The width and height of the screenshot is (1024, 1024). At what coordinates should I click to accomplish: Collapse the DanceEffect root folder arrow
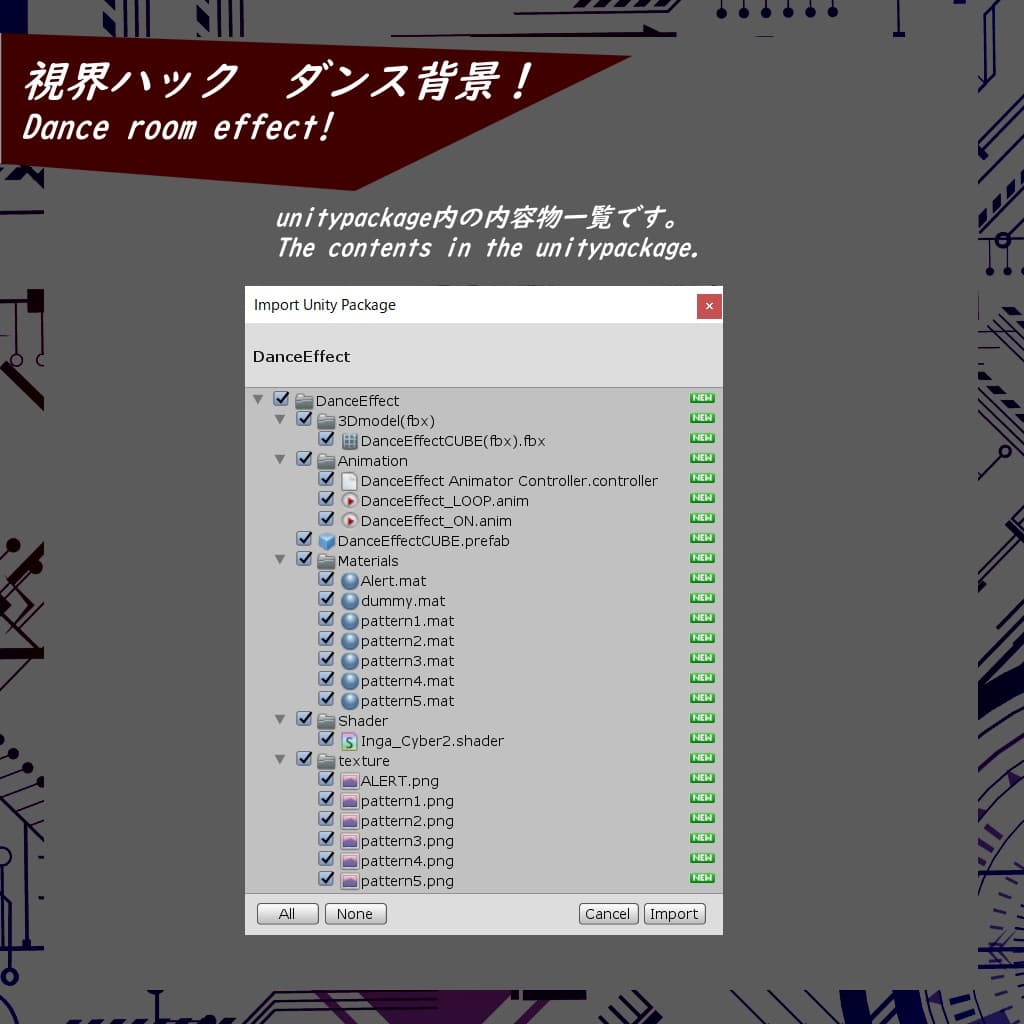tap(258, 399)
